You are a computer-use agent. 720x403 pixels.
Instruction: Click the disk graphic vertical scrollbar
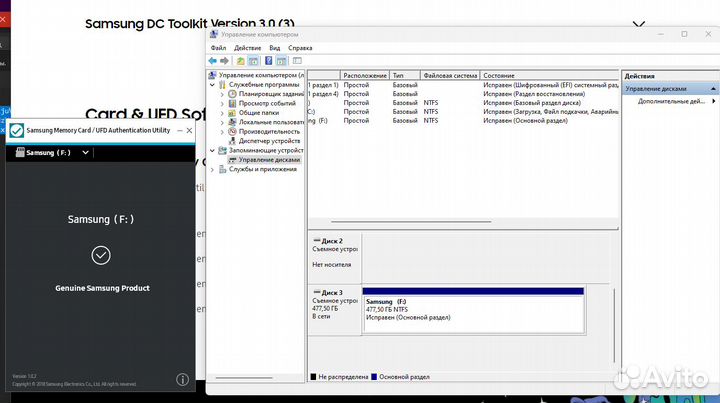point(614,326)
